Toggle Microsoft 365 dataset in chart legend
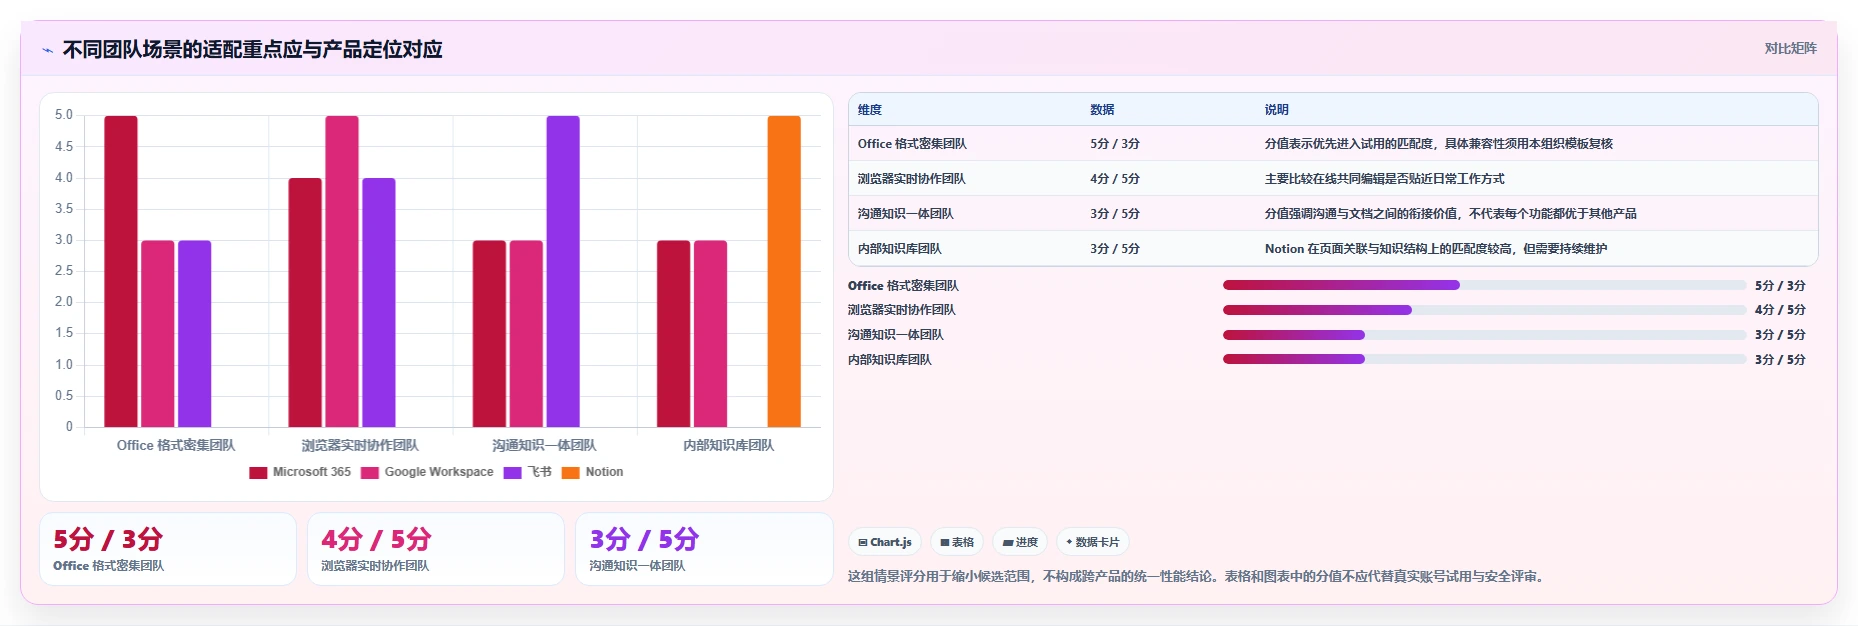 (300, 472)
